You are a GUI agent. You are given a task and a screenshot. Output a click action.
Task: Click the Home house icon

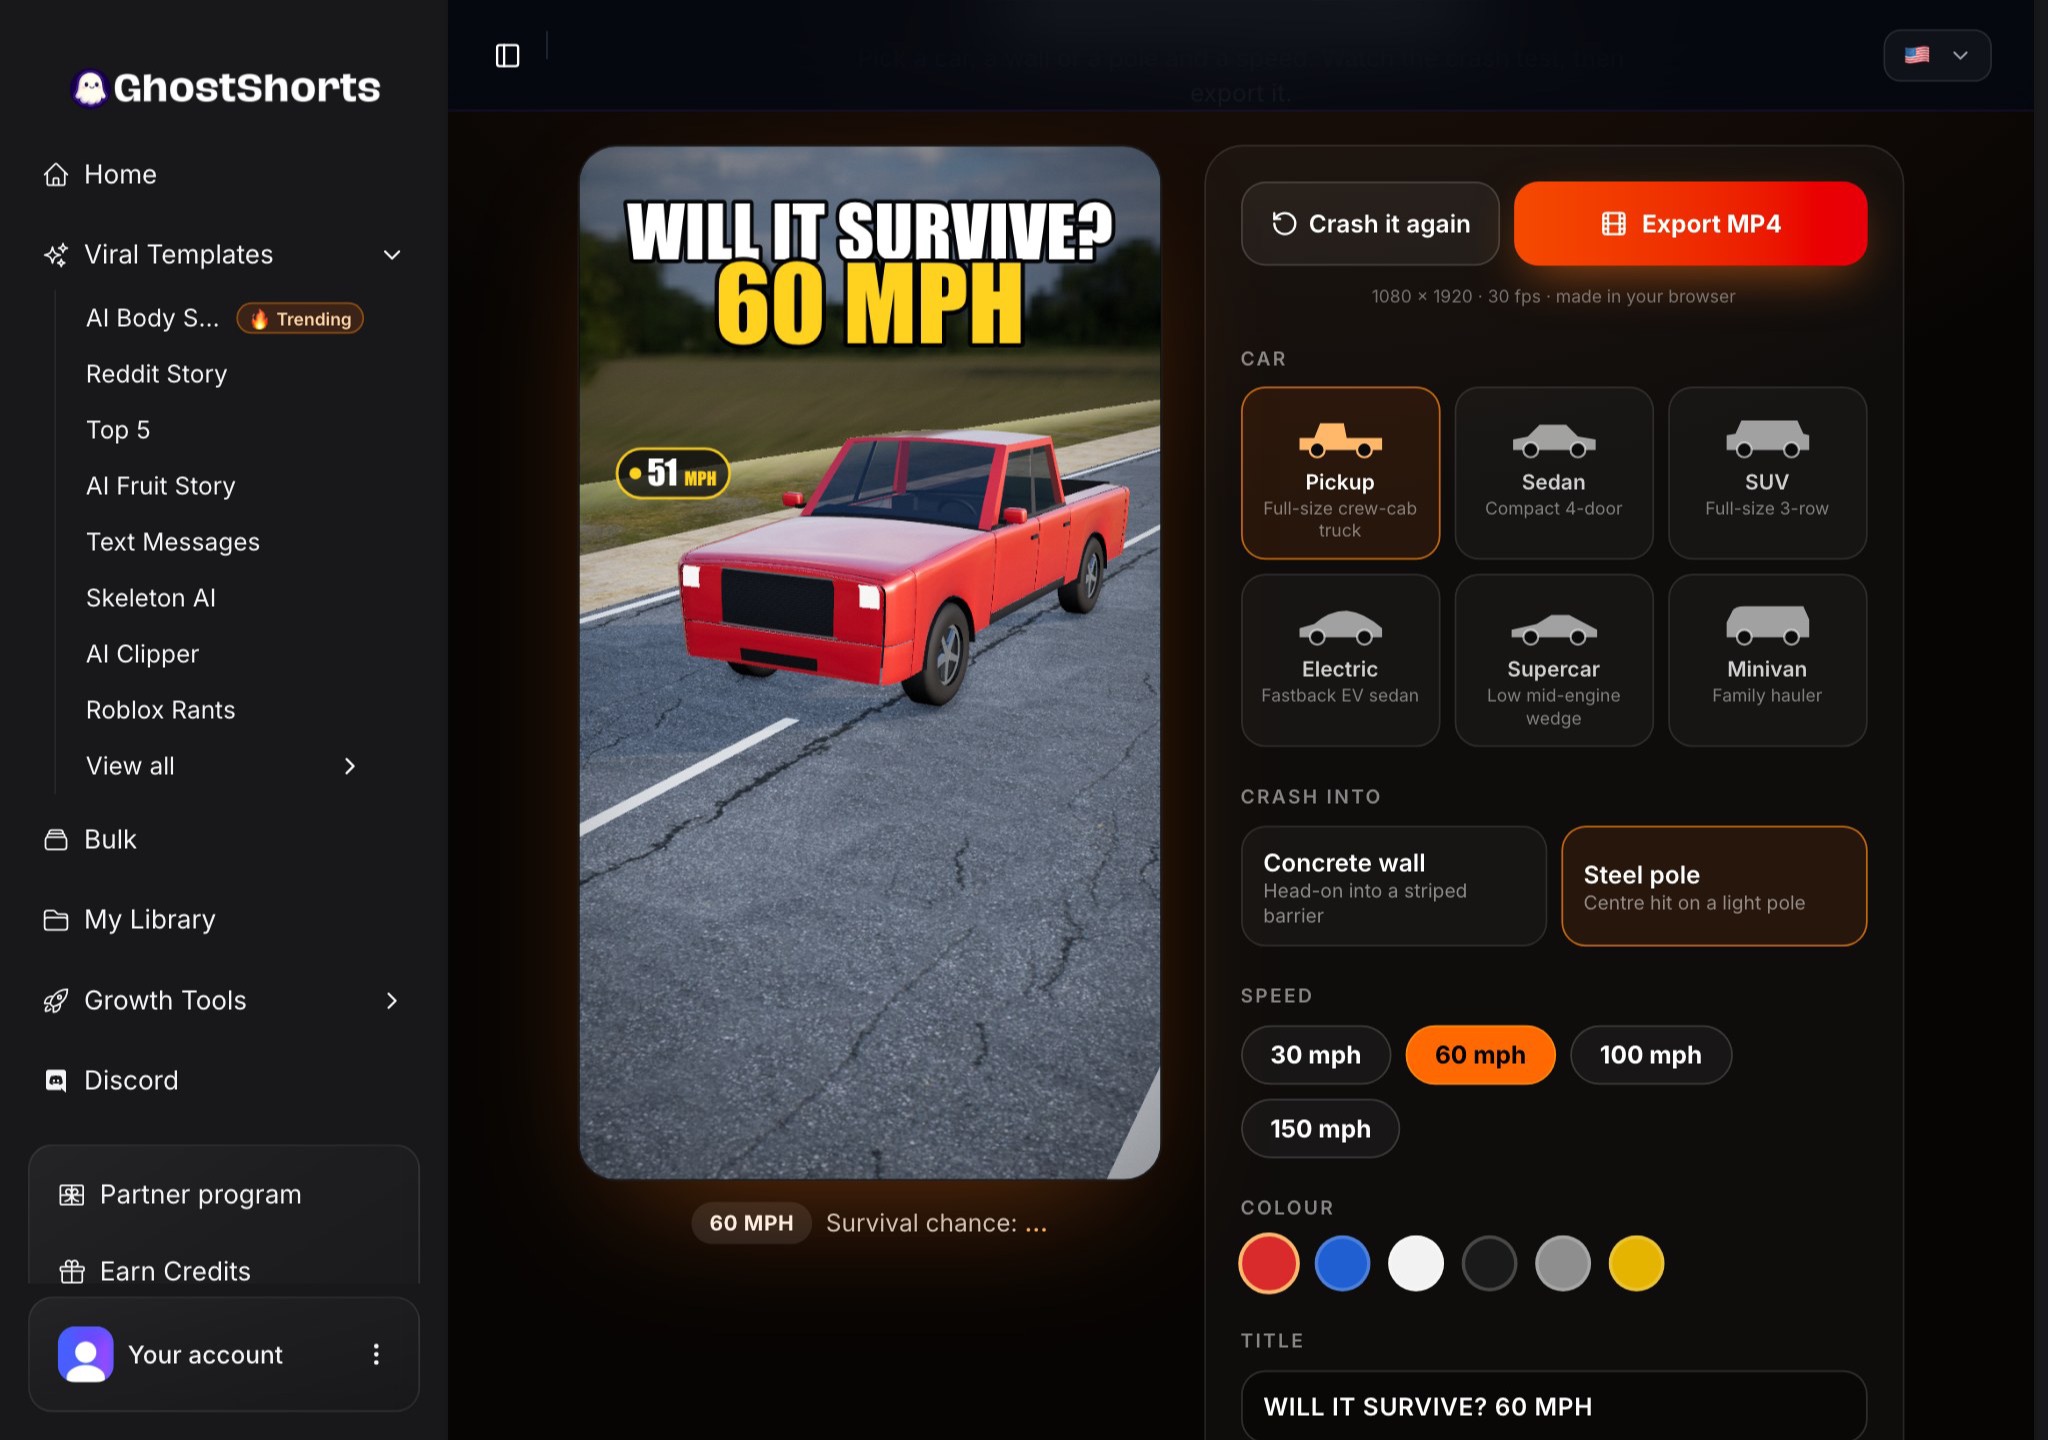(x=56, y=175)
